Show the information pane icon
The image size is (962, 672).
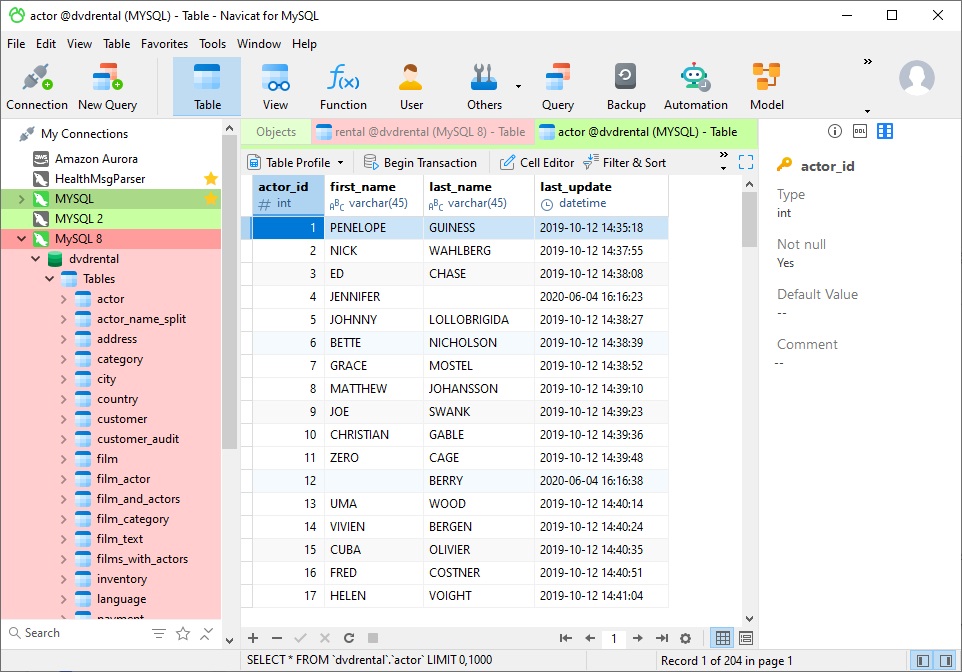(x=834, y=131)
